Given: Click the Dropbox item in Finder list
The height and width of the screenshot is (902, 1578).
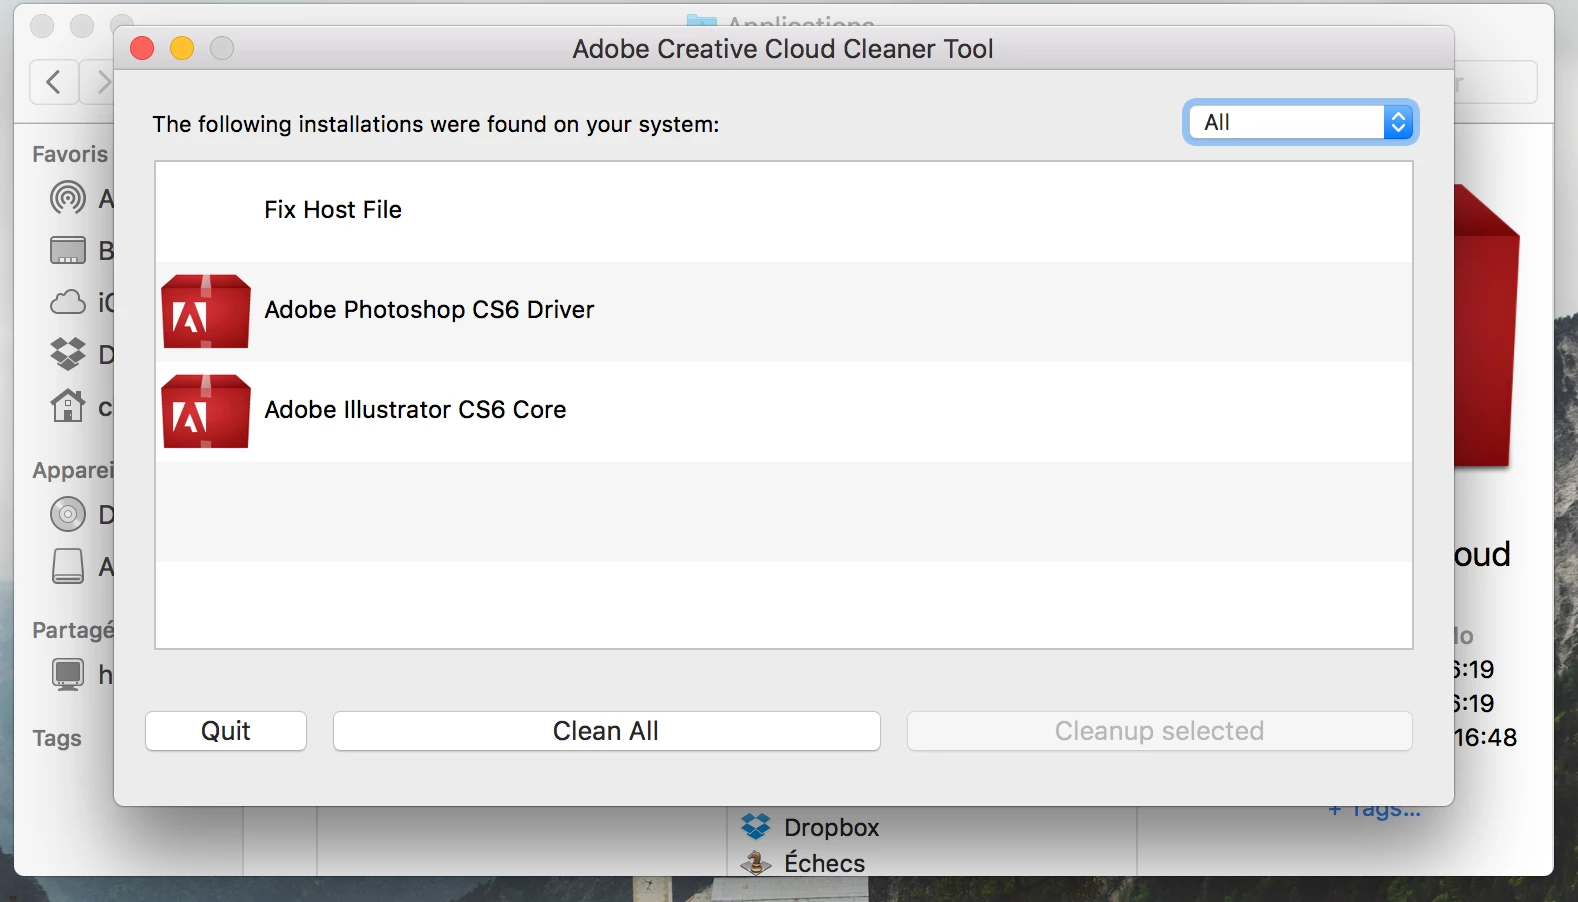Looking at the screenshot, I should click(x=810, y=827).
